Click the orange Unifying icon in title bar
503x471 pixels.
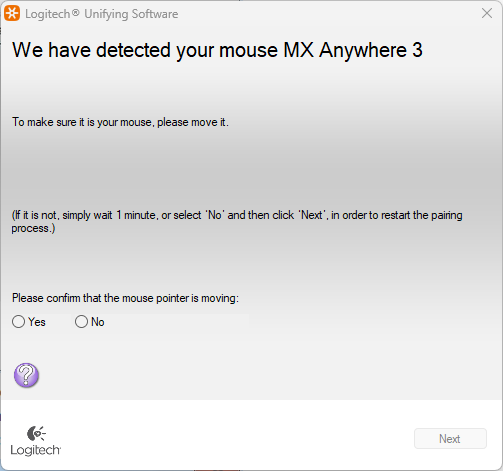pos(12,13)
